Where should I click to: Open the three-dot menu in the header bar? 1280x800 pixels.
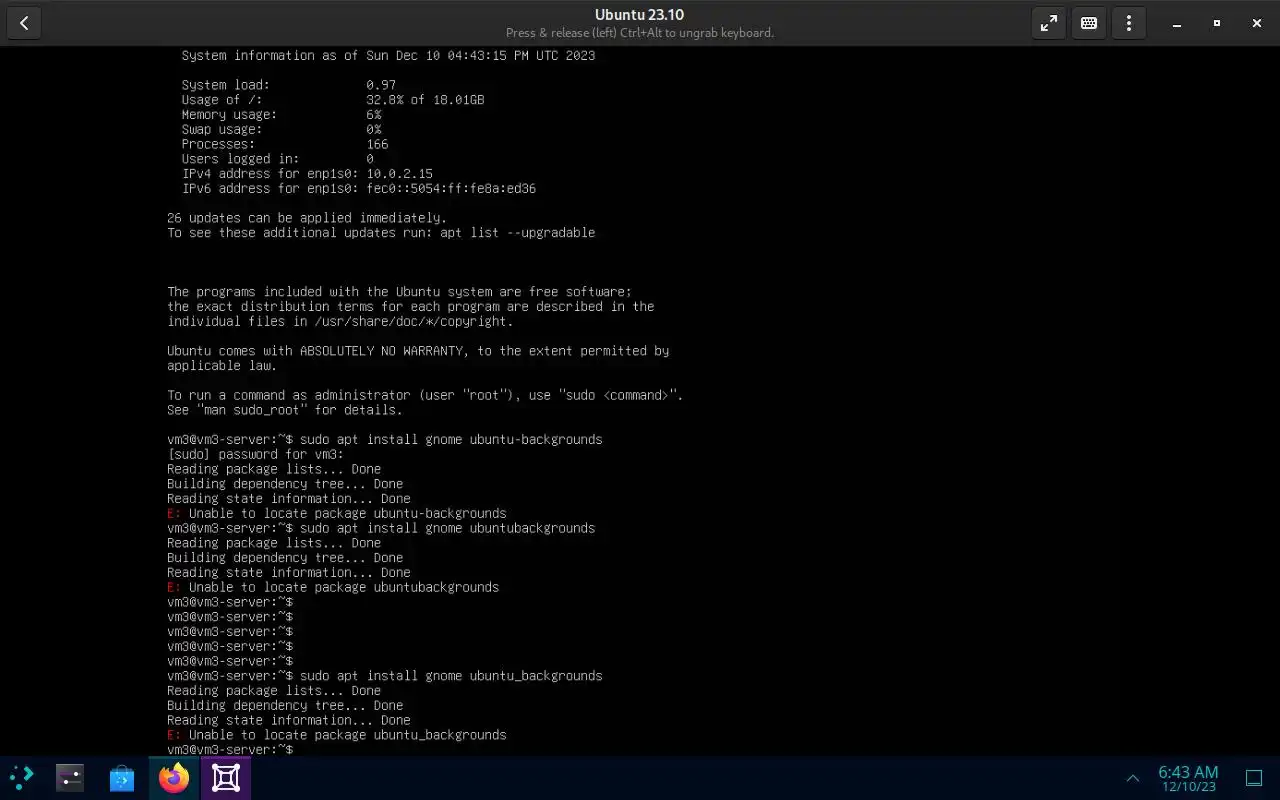pyautogui.click(x=1129, y=23)
